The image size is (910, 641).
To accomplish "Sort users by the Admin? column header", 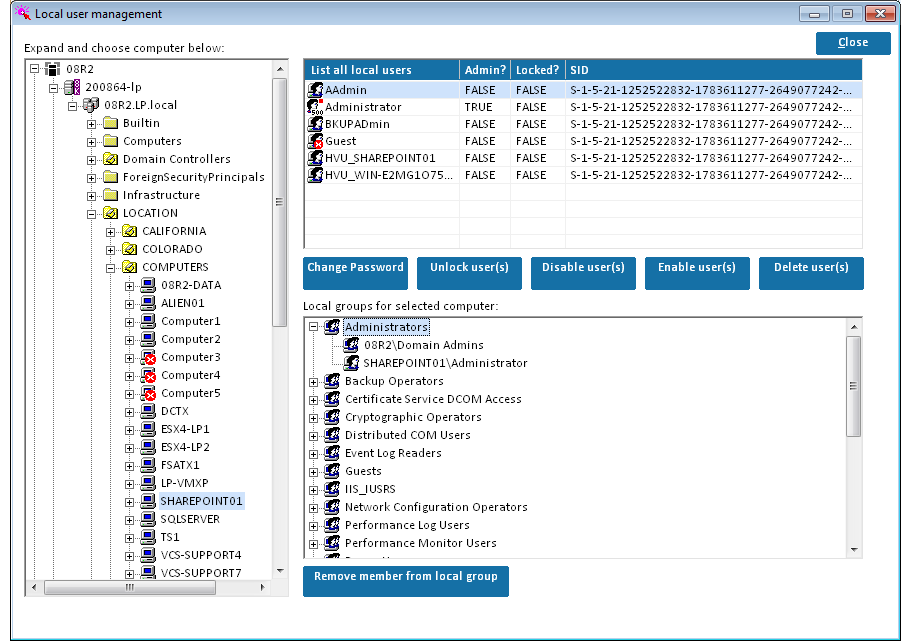I will [x=484, y=70].
